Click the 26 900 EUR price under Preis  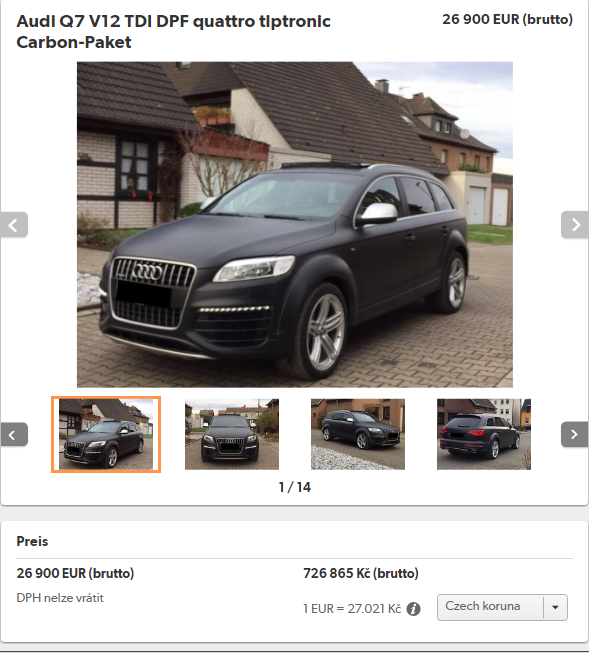tap(75, 573)
